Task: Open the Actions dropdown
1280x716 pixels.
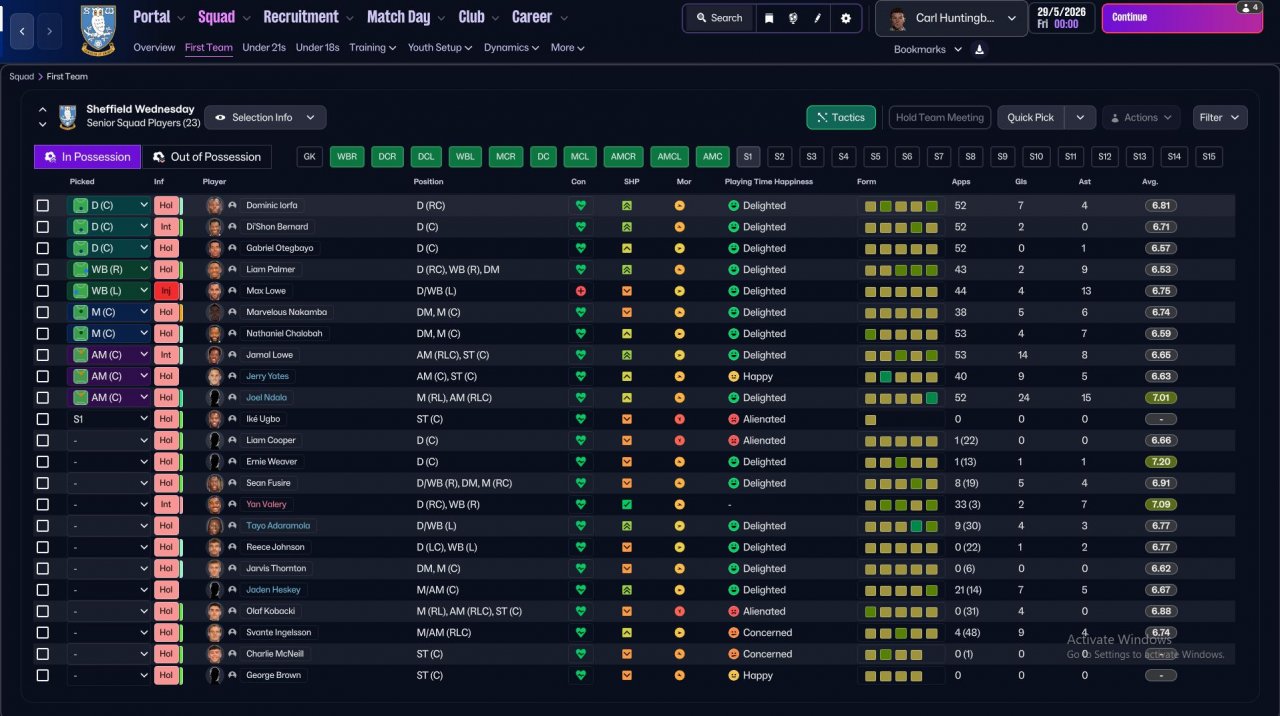Action: [1141, 117]
